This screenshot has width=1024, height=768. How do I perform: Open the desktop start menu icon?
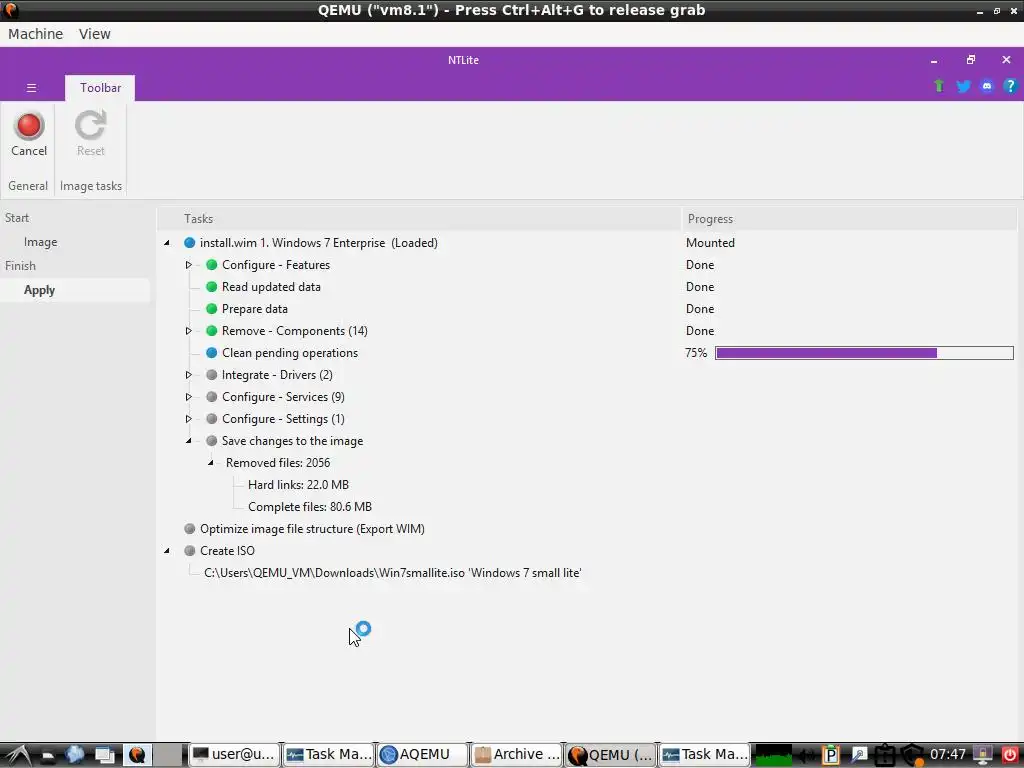pos(18,755)
